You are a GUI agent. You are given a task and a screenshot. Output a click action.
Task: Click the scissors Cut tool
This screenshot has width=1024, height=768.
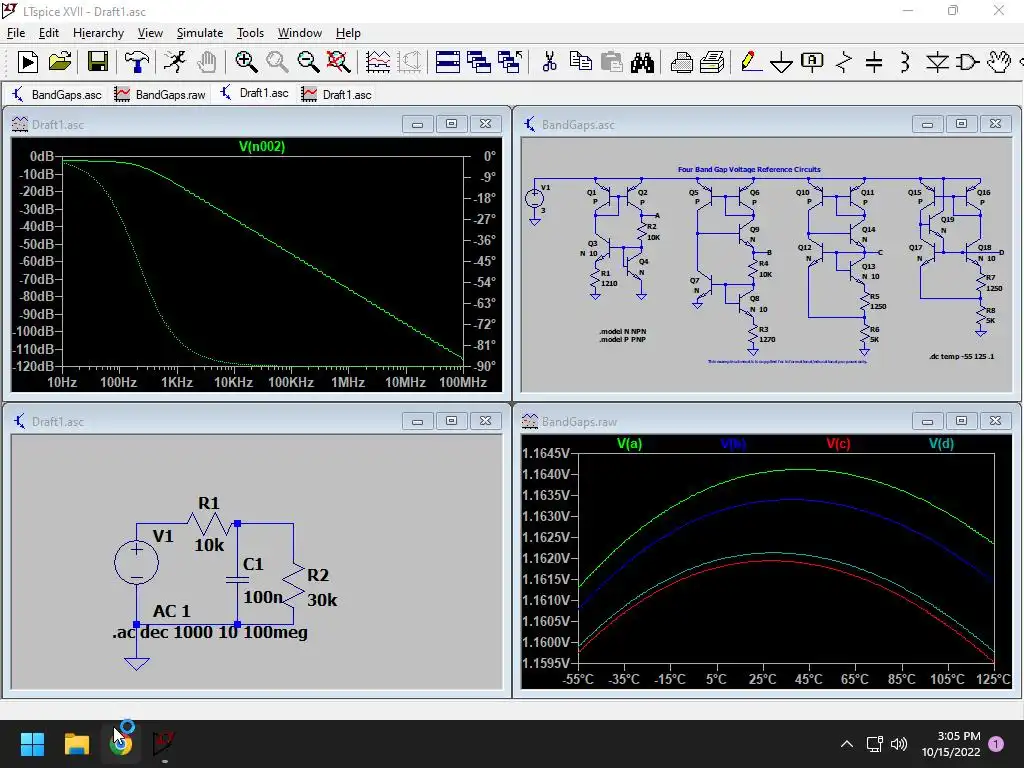(x=549, y=62)
